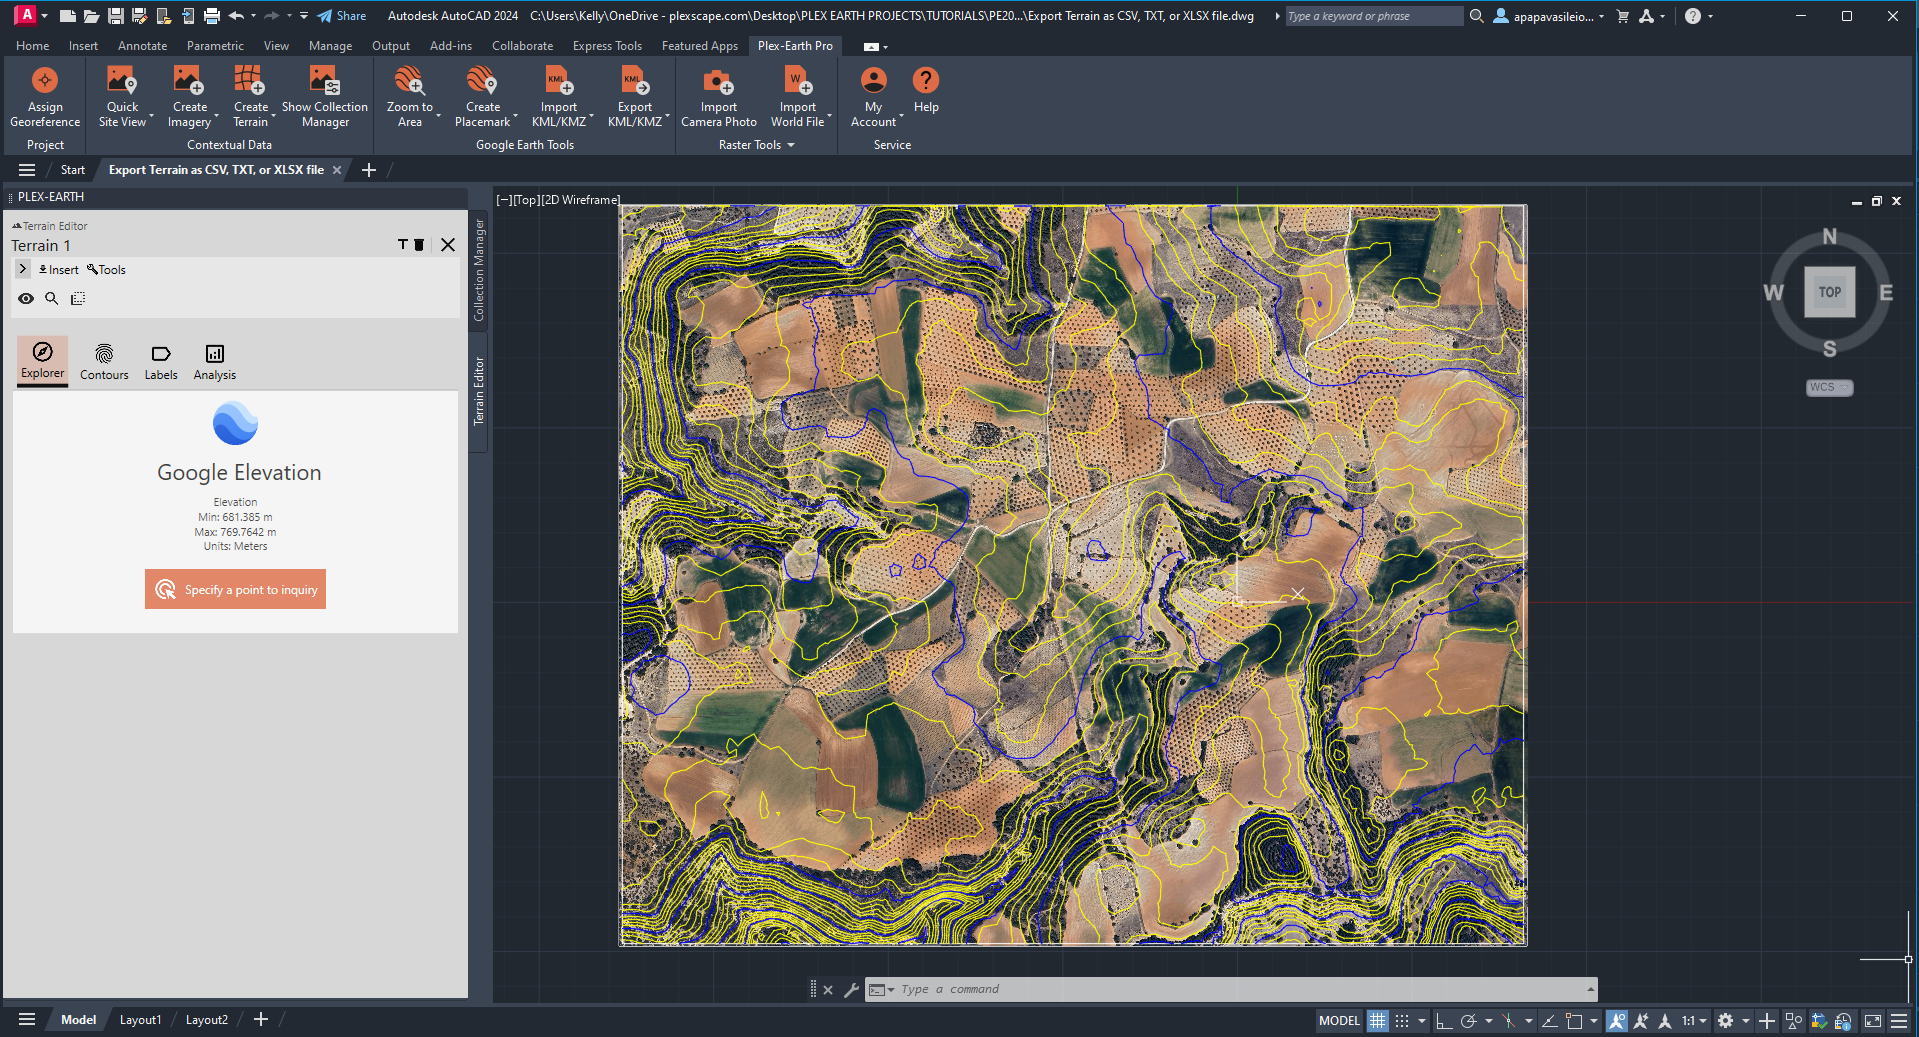
Task: Open the Import Camera Photo tool
Action: tap(719, 97)
